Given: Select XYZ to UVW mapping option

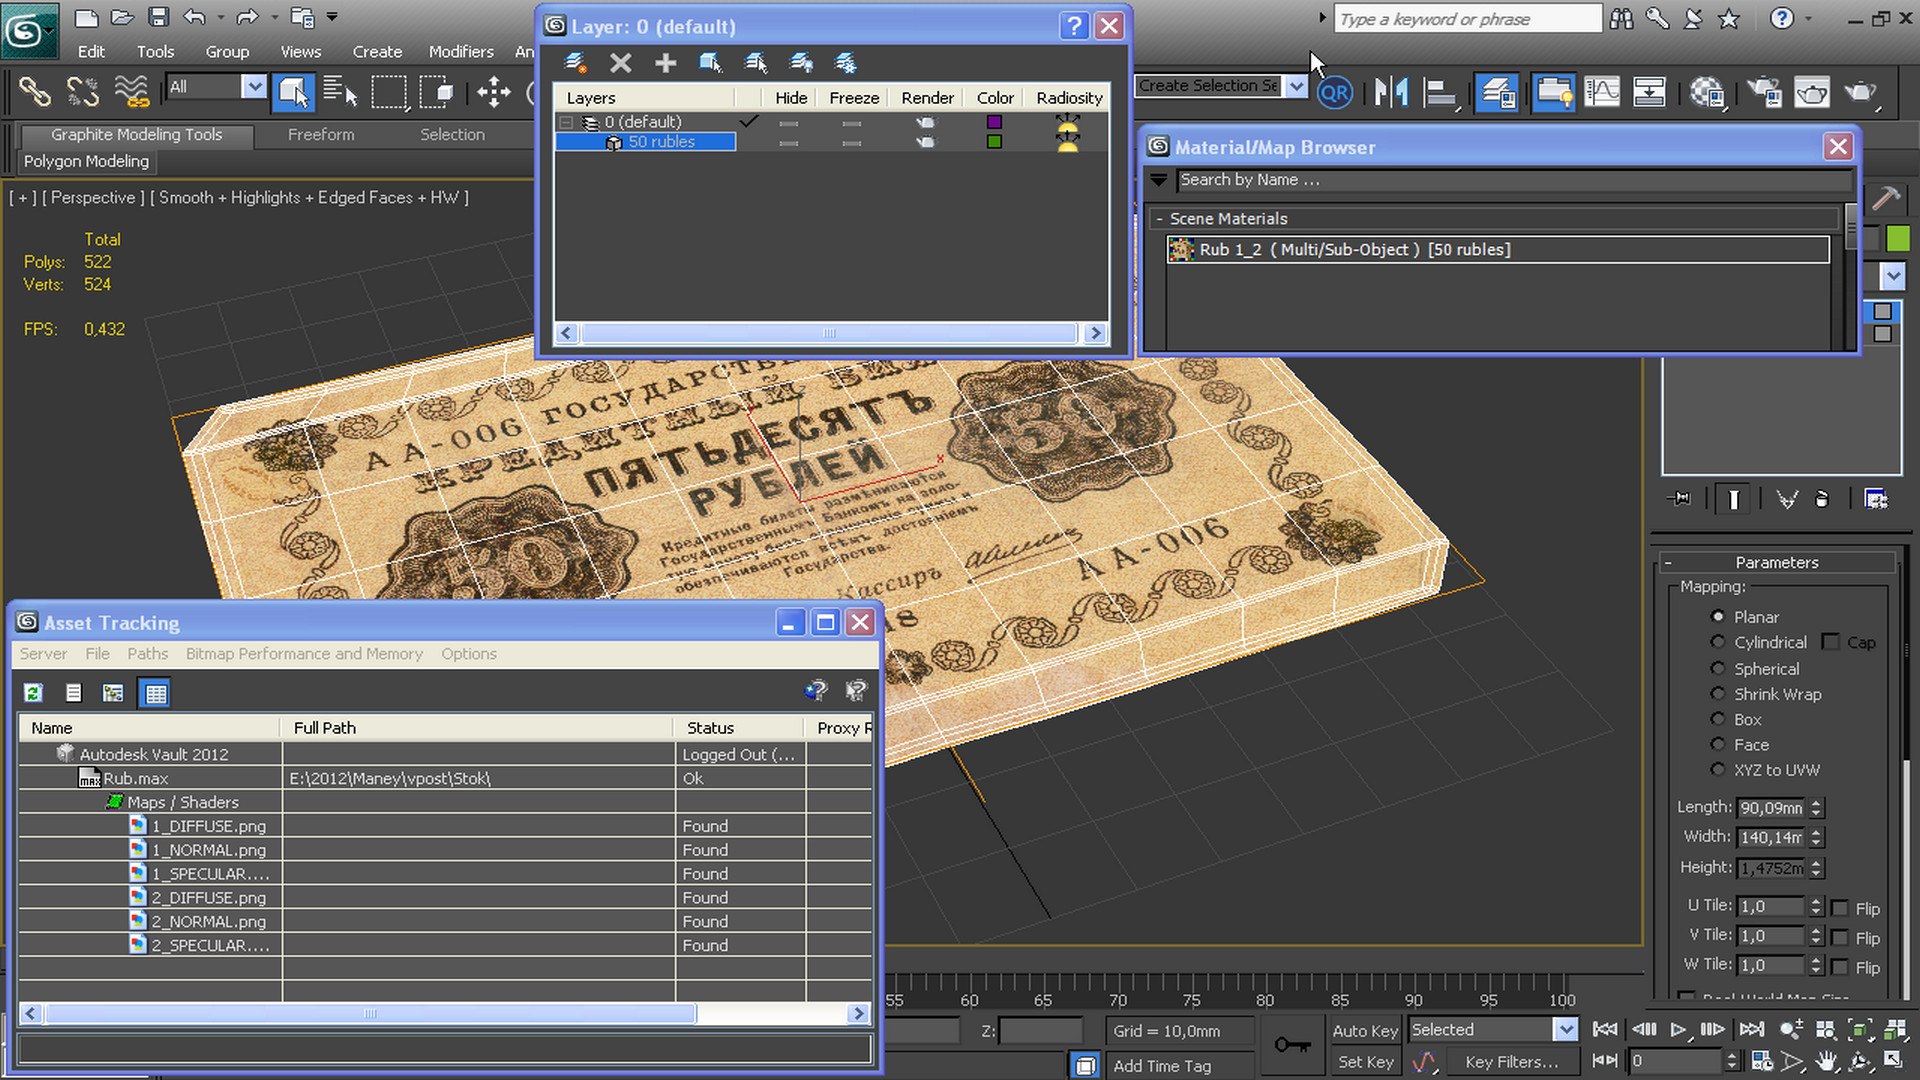Looking at the screenshot, I should pyautogui.click(x=1718, y=769).
